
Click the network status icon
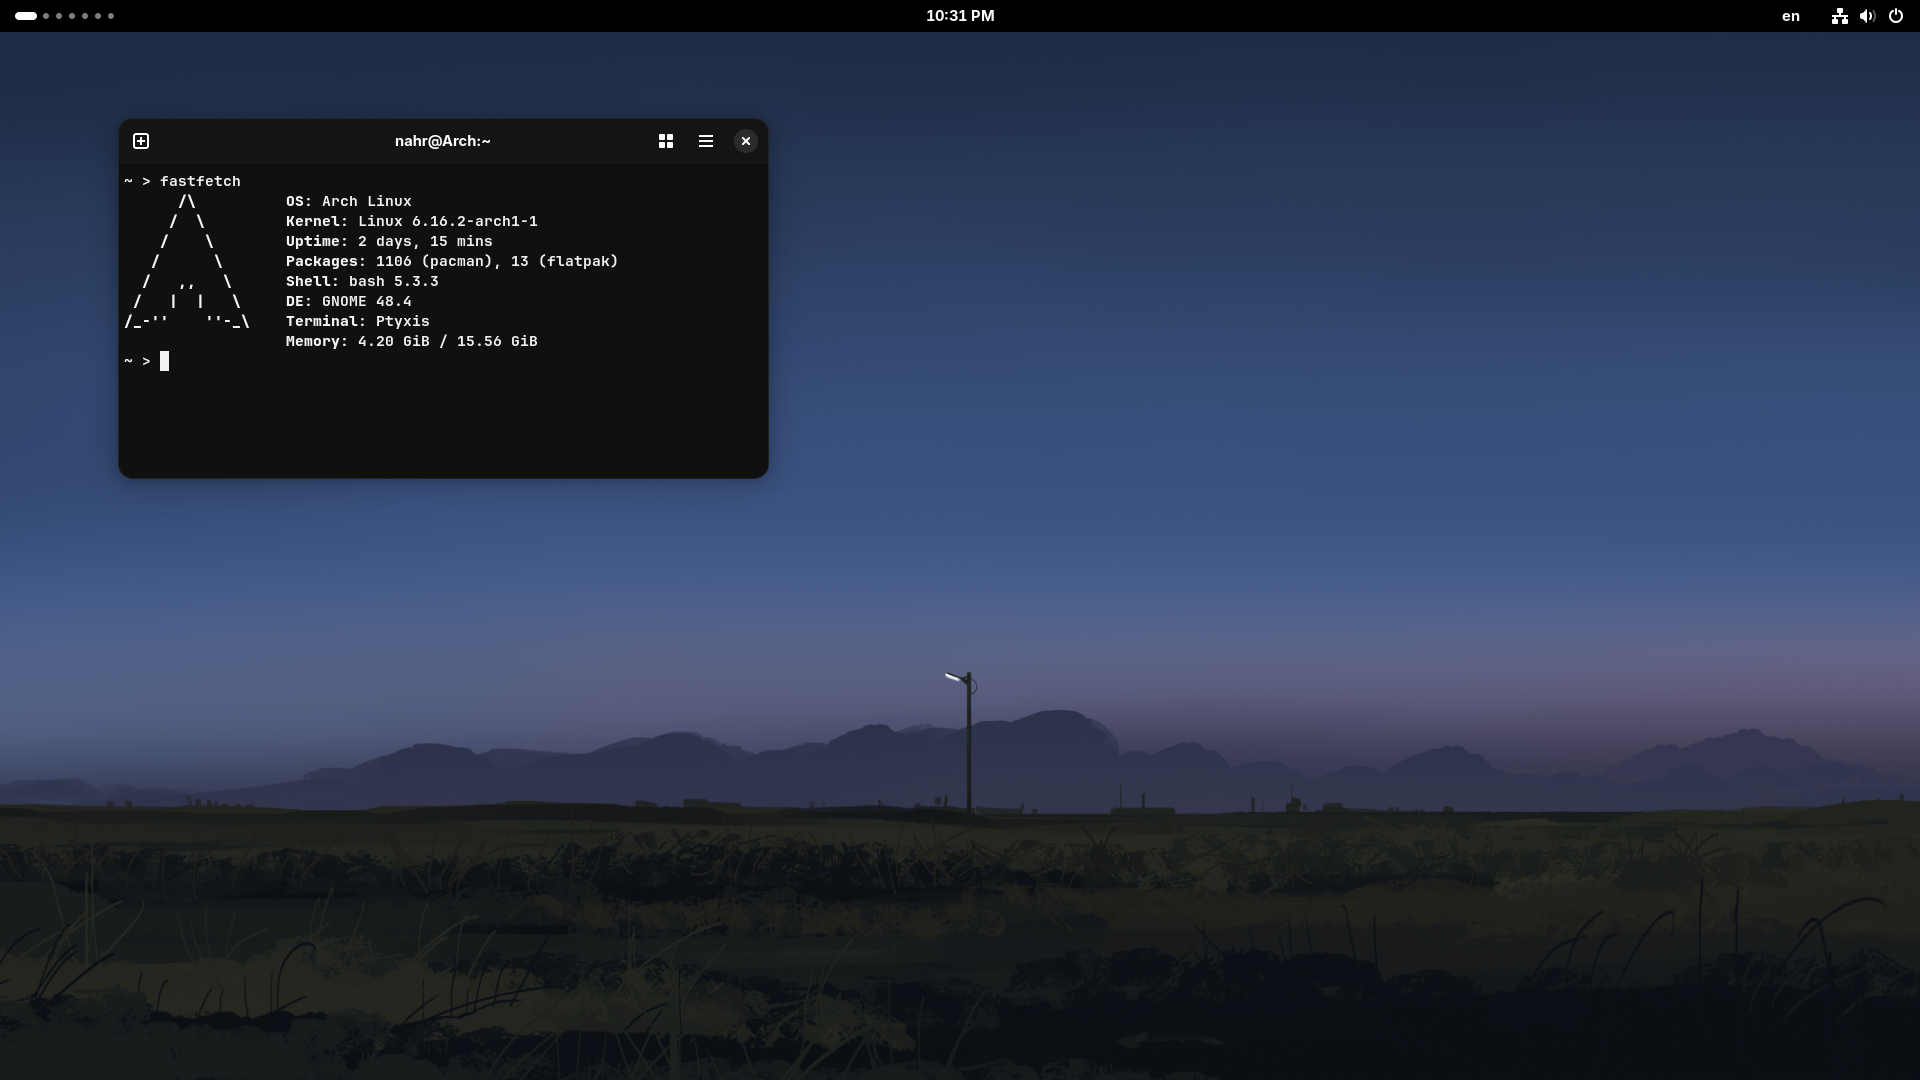(1839, 16)
